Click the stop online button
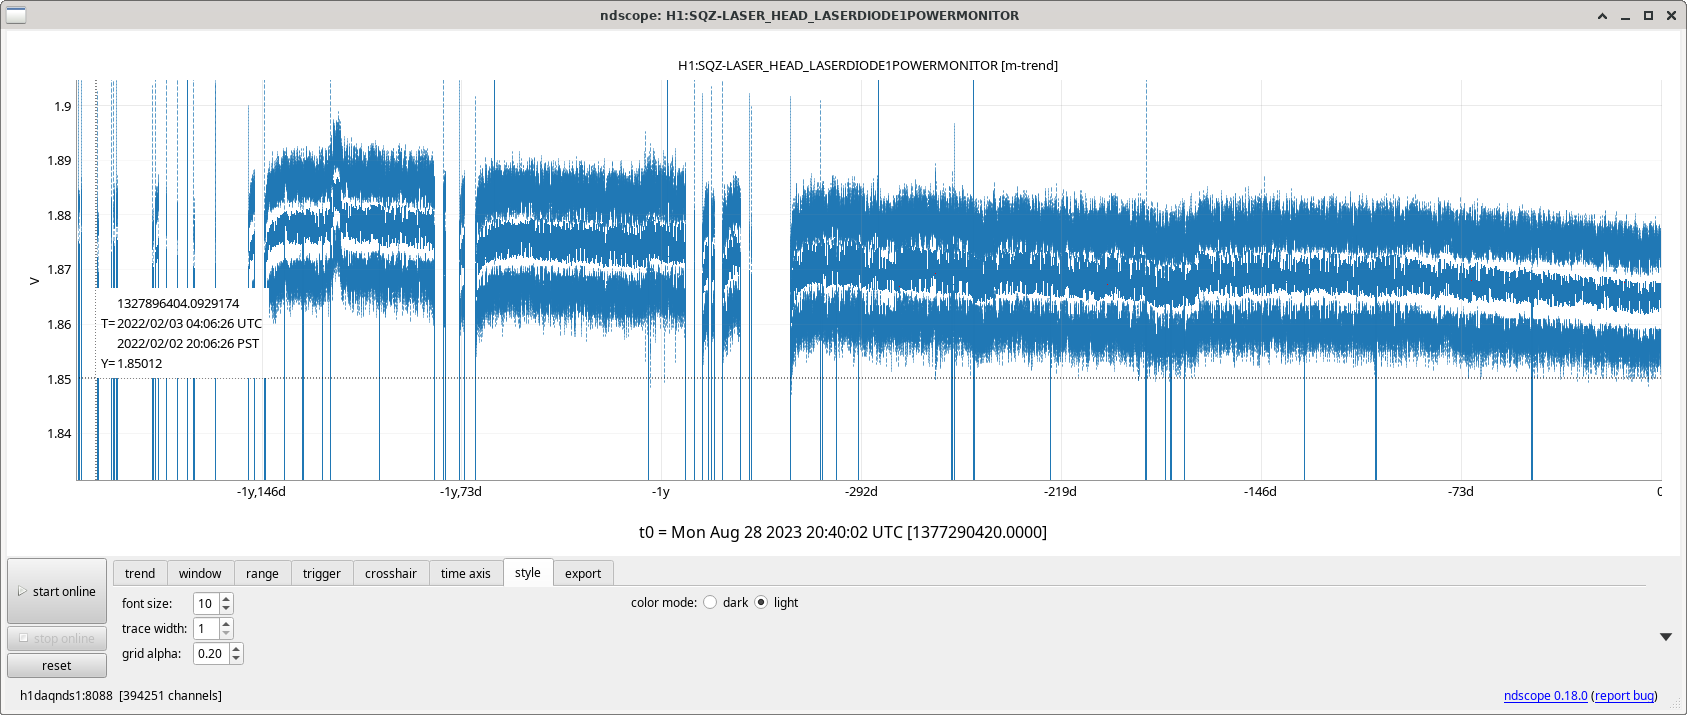Image resolution: width=1687 pixels, height=715 pixels. tap(57, 638)
